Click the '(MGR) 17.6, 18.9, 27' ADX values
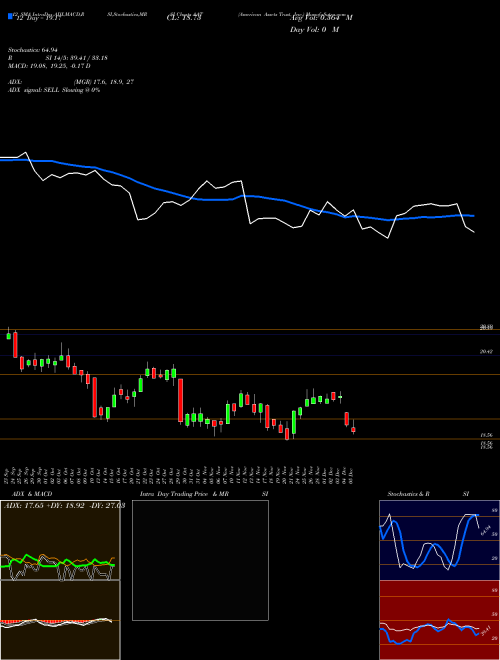 pyautogui.click(x=104, y=82)
